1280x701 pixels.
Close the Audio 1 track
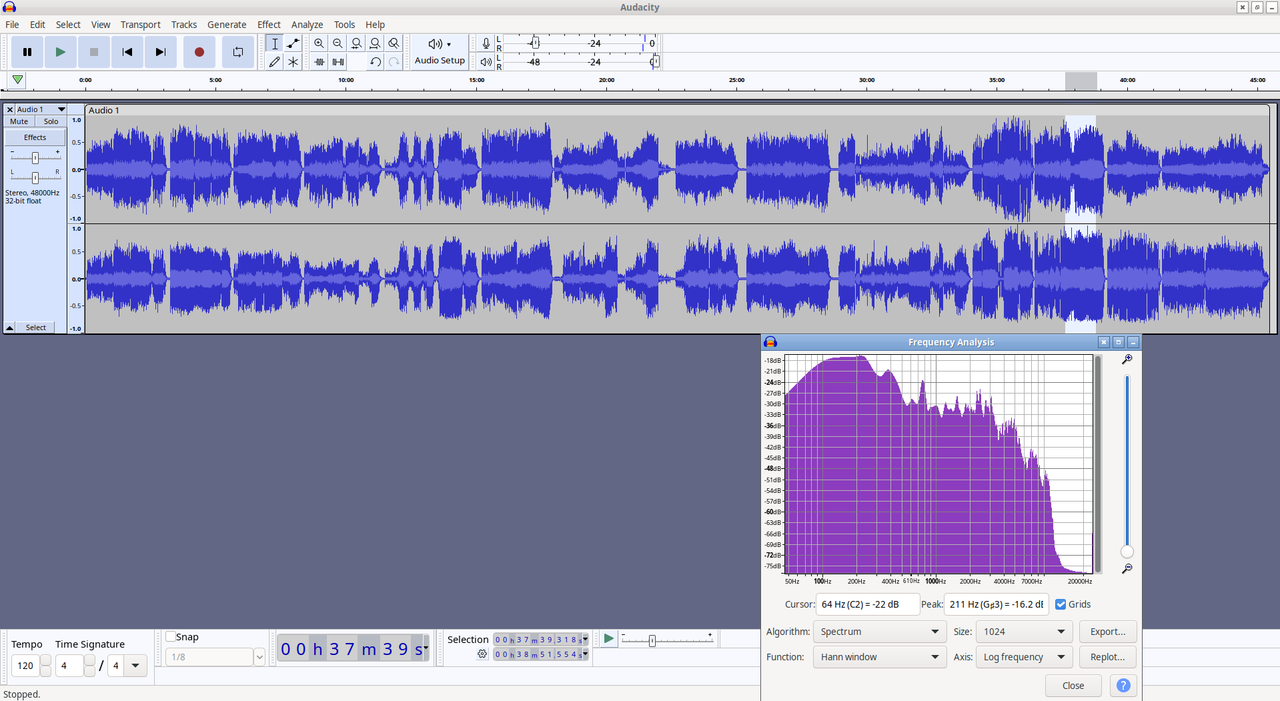click(x=10, y=109)
